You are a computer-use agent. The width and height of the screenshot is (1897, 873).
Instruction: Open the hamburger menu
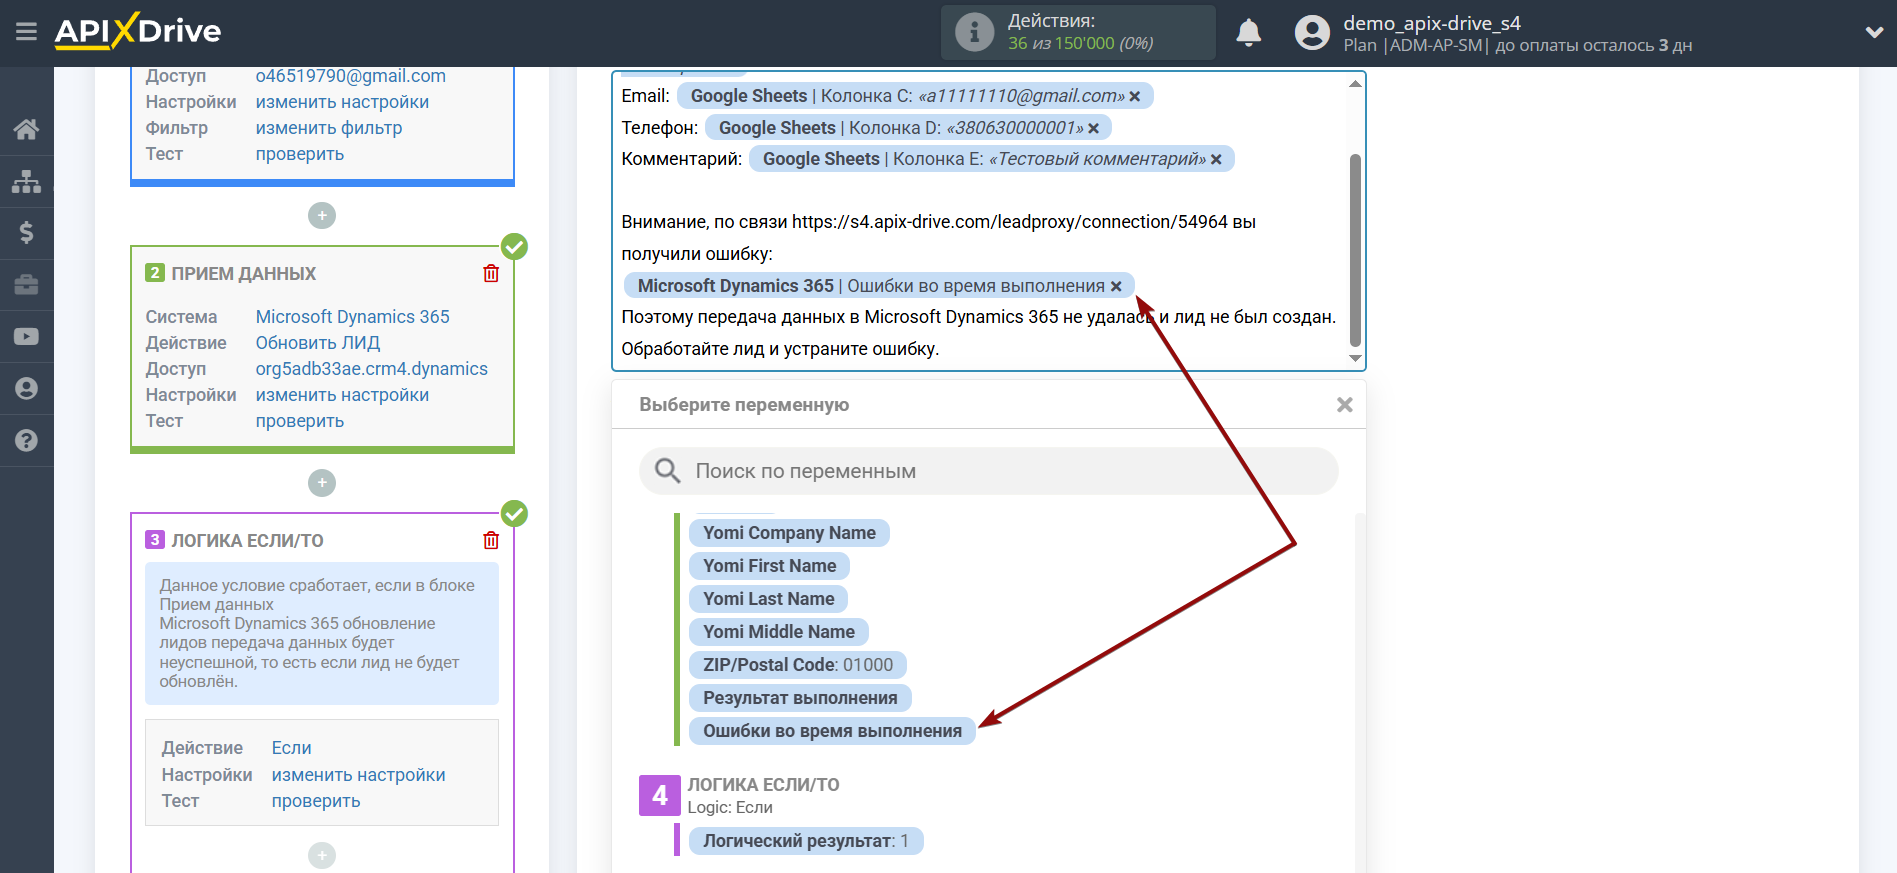pos(27,32)
